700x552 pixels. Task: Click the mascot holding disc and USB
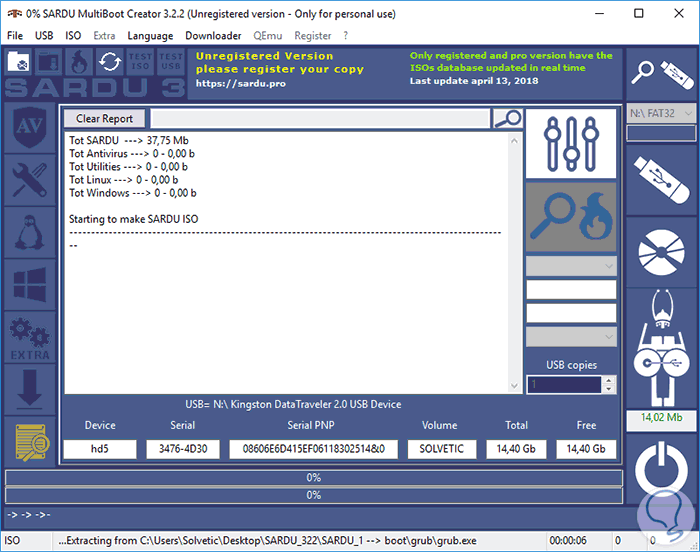[x=662, y=347]
